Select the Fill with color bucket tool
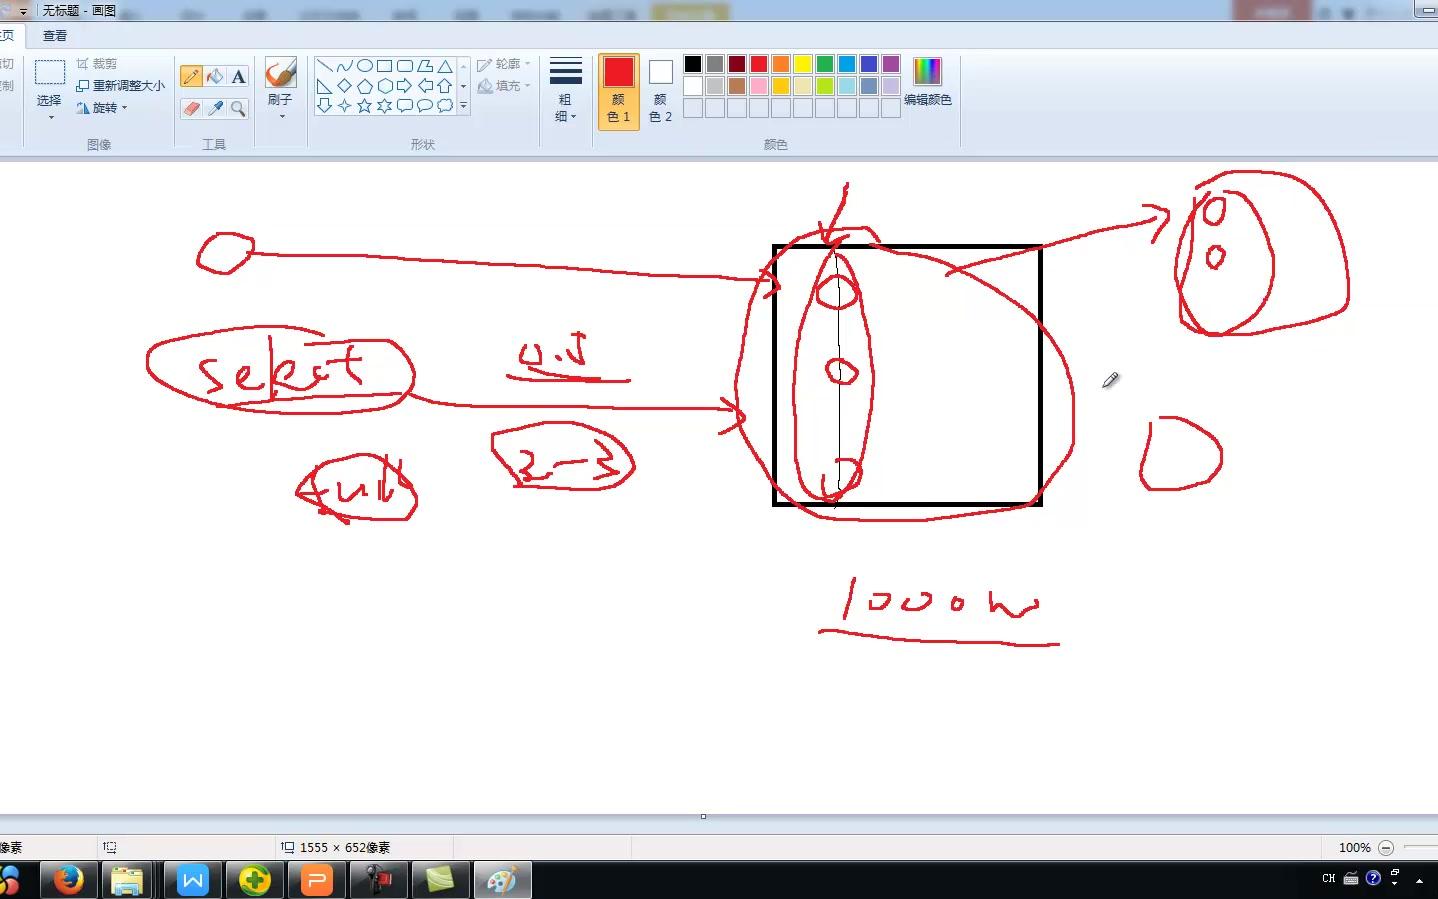1438x899 pixels. point(215,77)
